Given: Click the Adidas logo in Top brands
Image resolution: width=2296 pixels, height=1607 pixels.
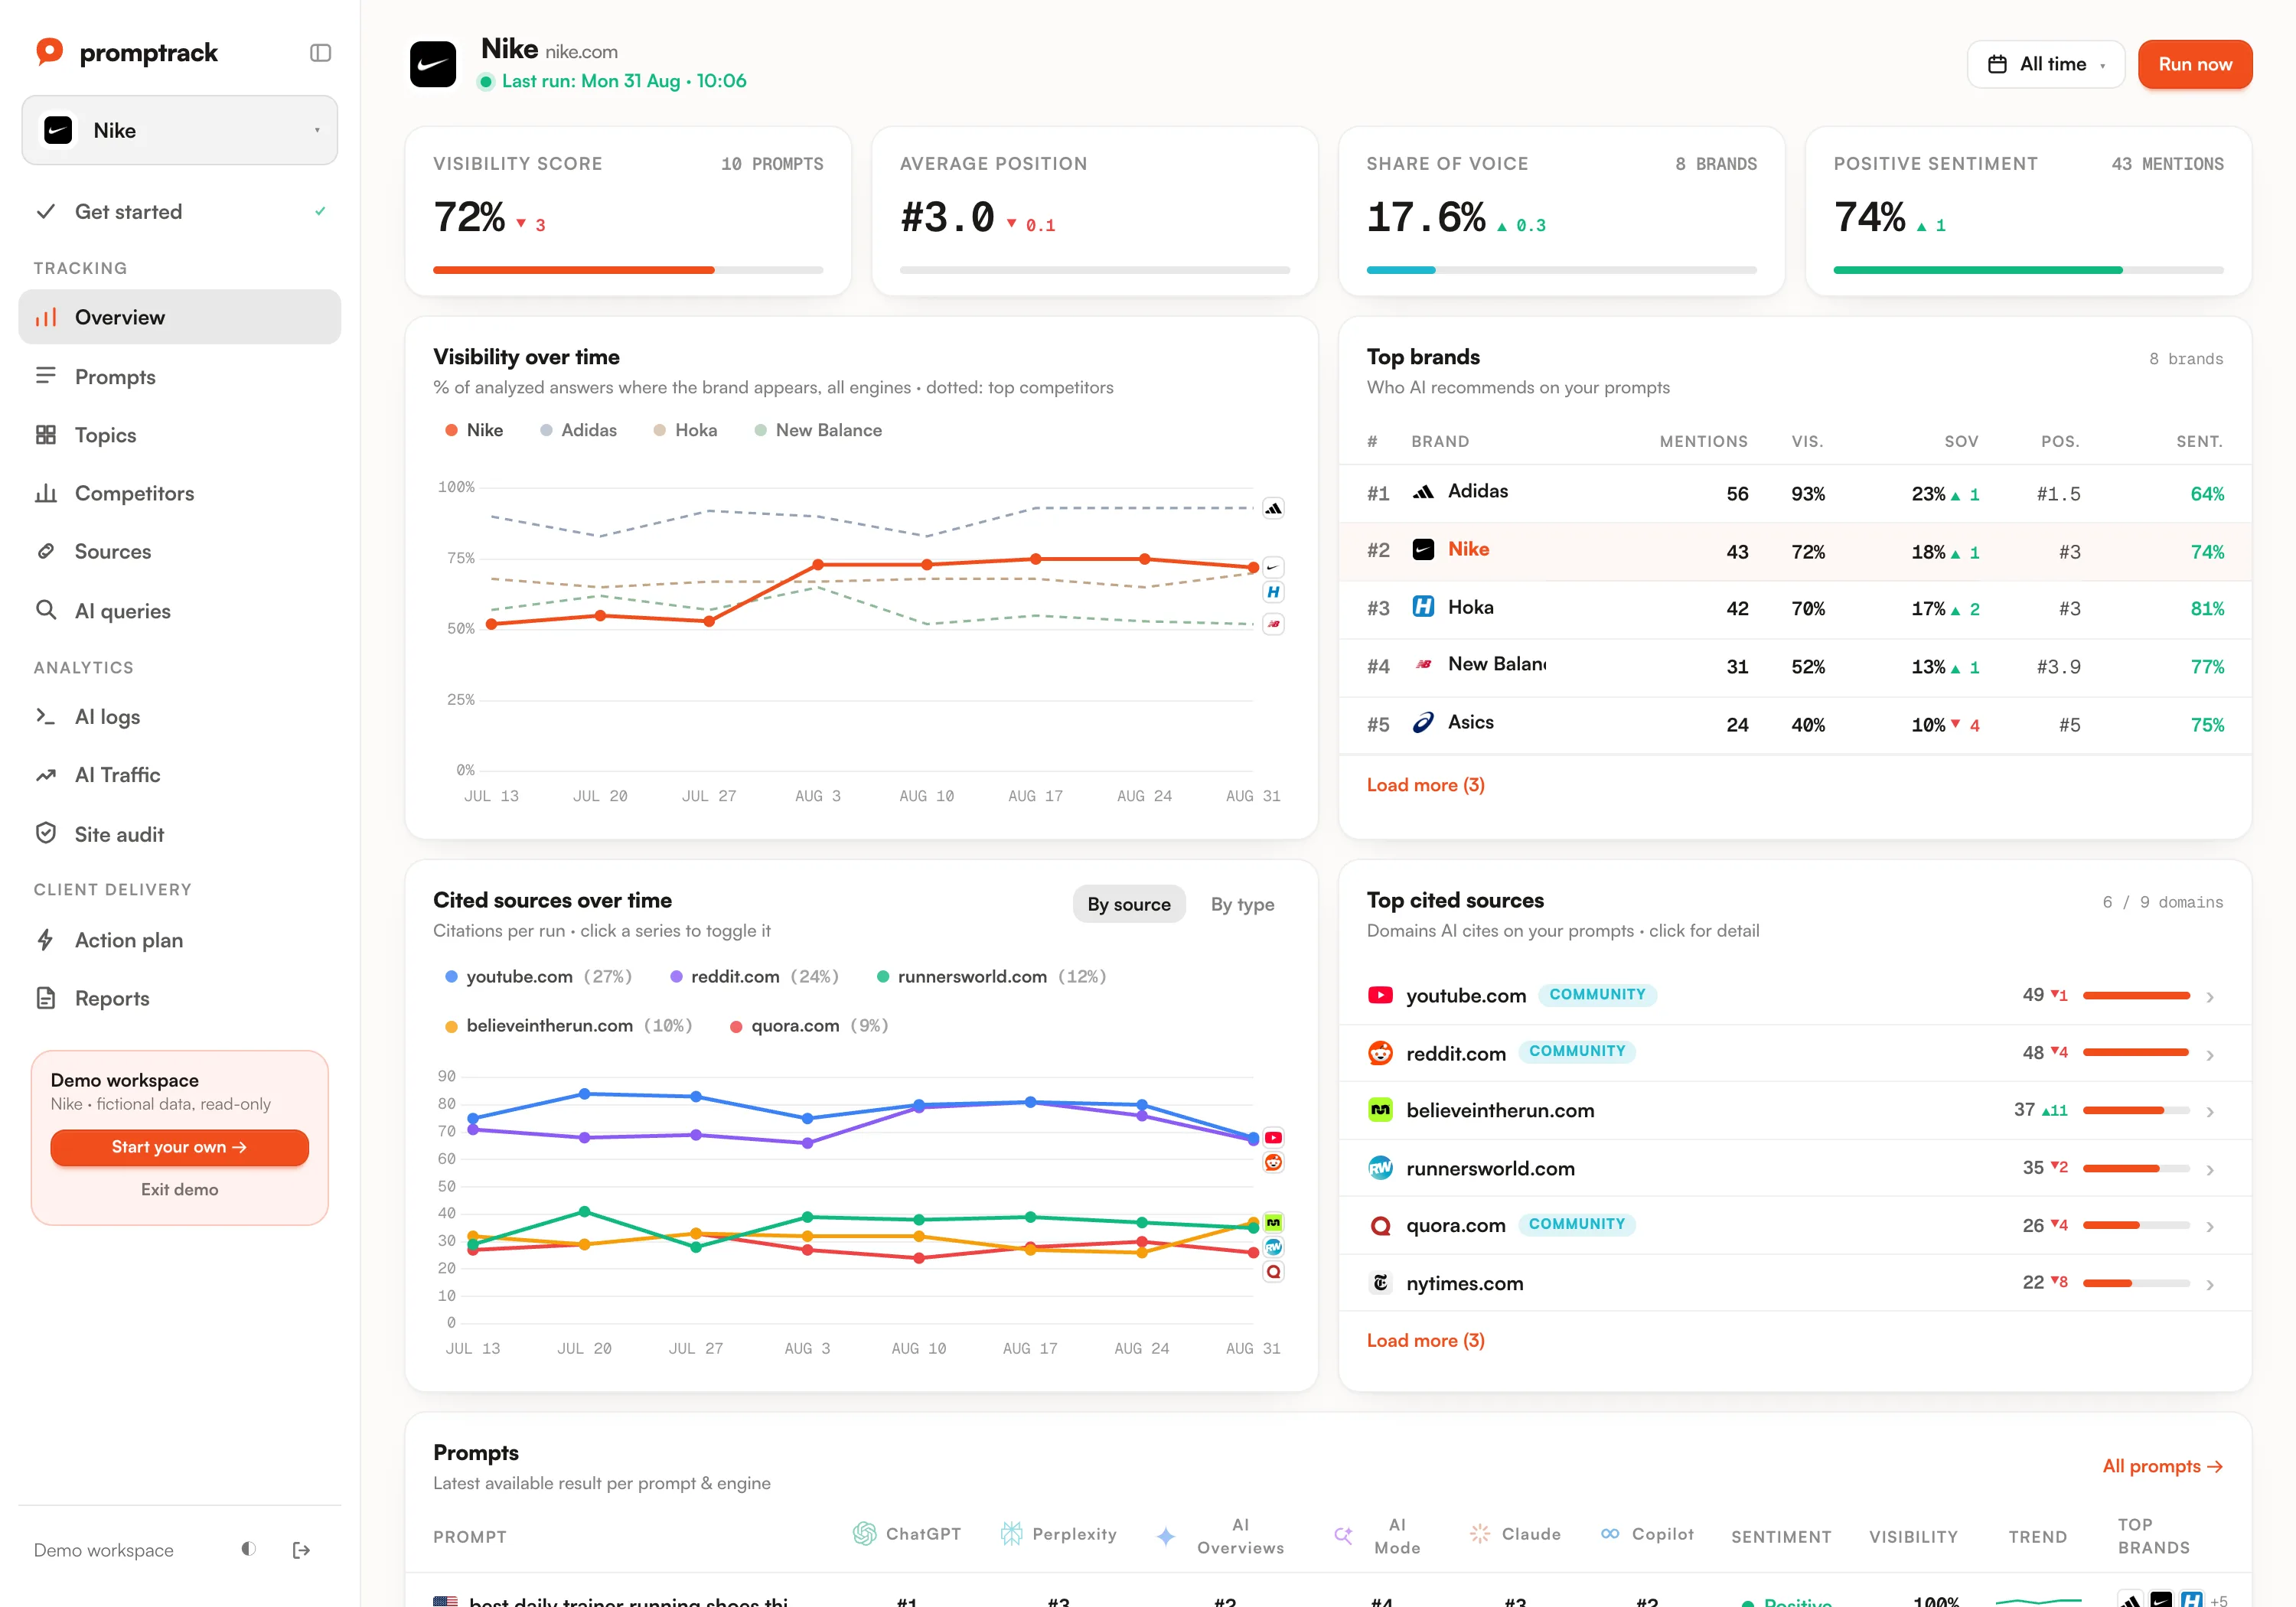Looking at the screenshot, I should pos(1423,492).
